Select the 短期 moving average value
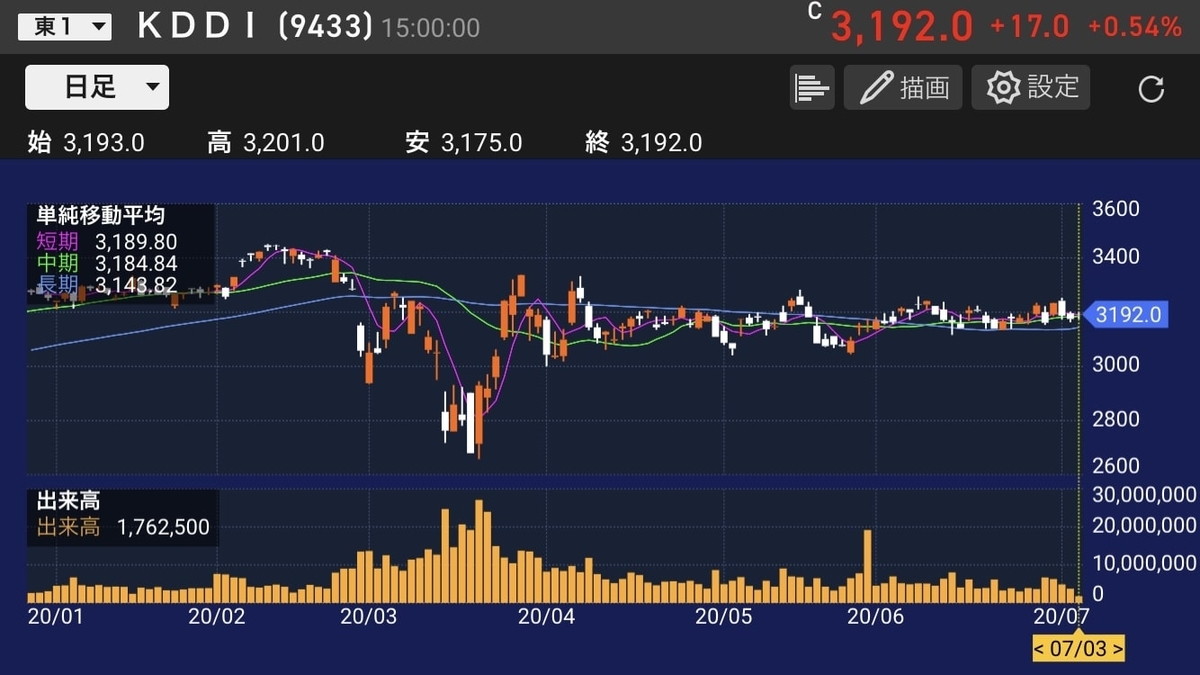Screen dimensions: 1200x675 click(x=136, y=241)
